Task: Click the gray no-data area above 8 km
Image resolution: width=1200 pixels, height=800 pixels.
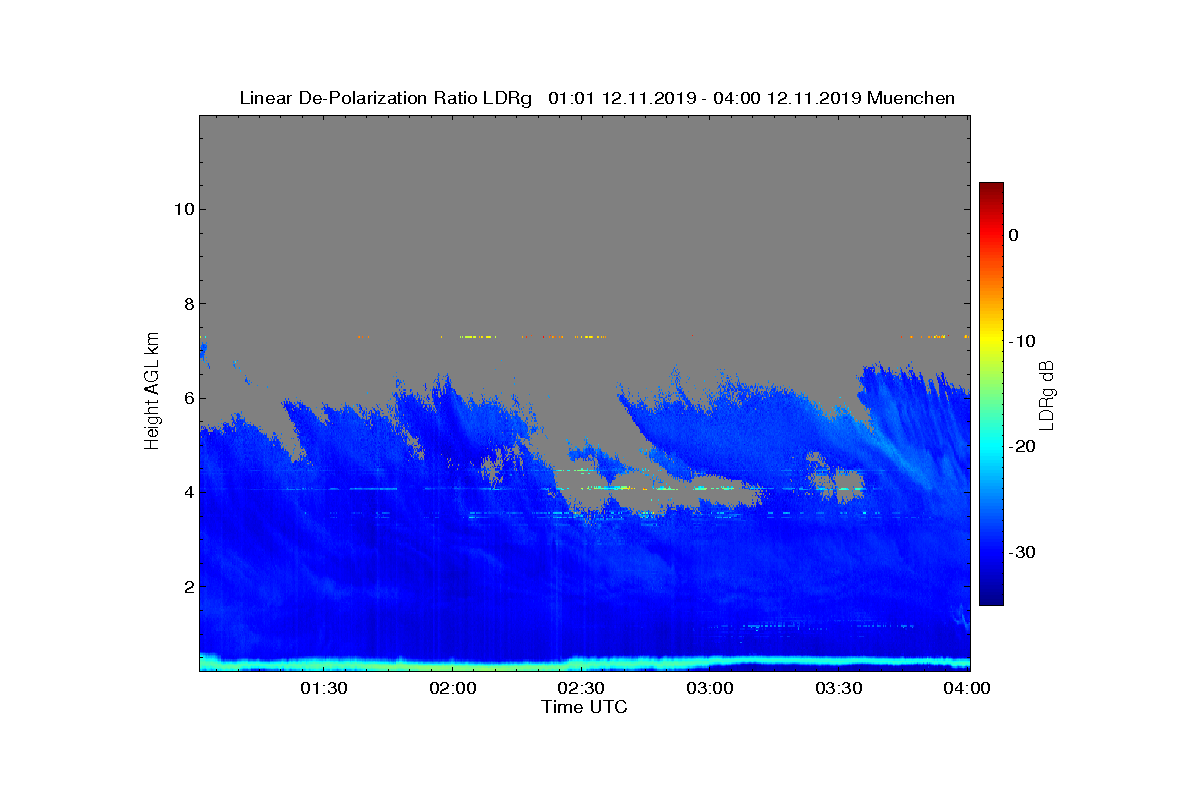Action: [585, 210]
